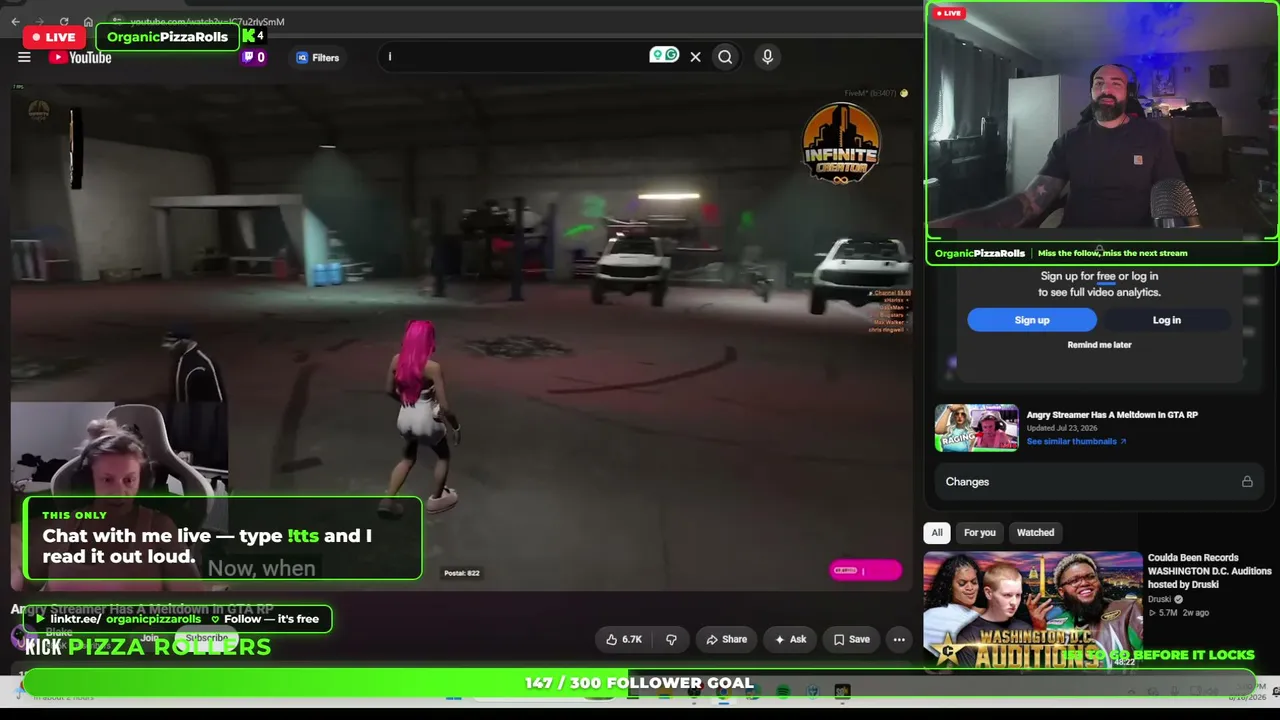This screenshot has width=1280, height=720.
Task: Save the video to a playlist
Action: tap(852, 639)
